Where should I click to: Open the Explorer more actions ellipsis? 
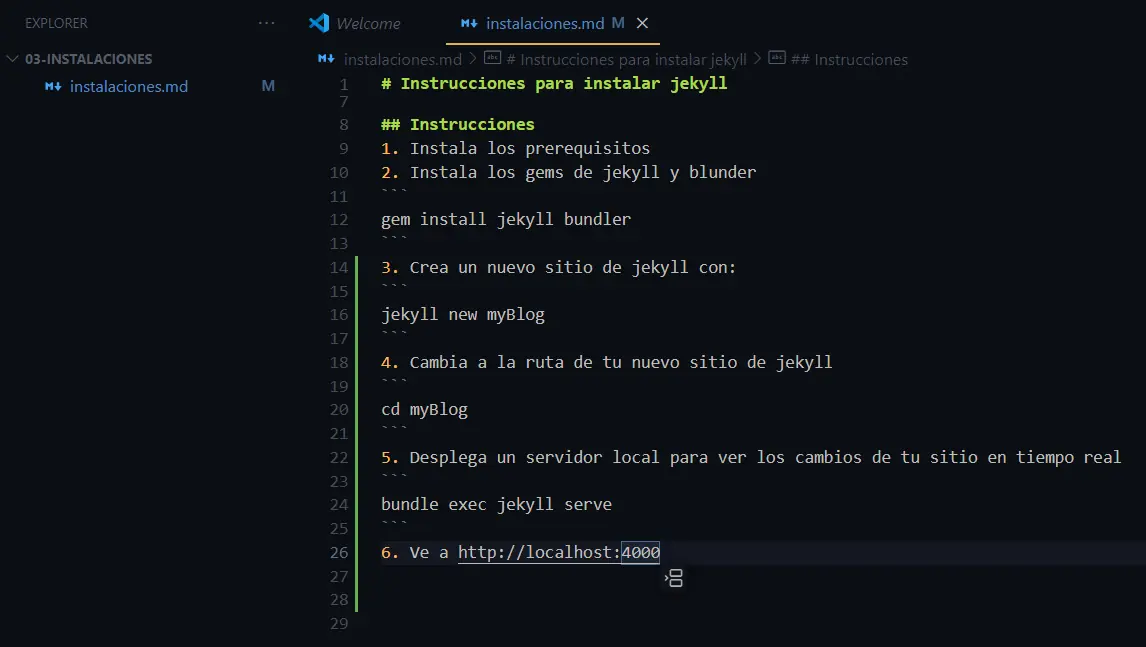point(267,23)
